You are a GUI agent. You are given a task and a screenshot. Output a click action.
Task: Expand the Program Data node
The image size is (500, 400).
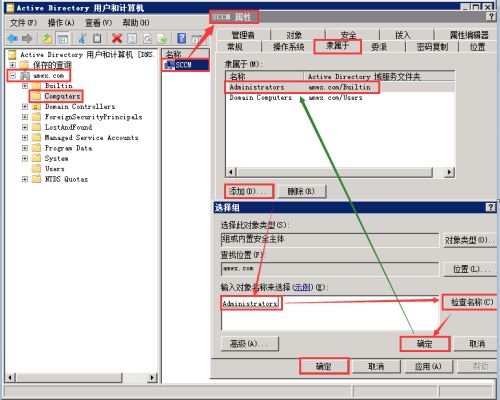tap(25, 148)
